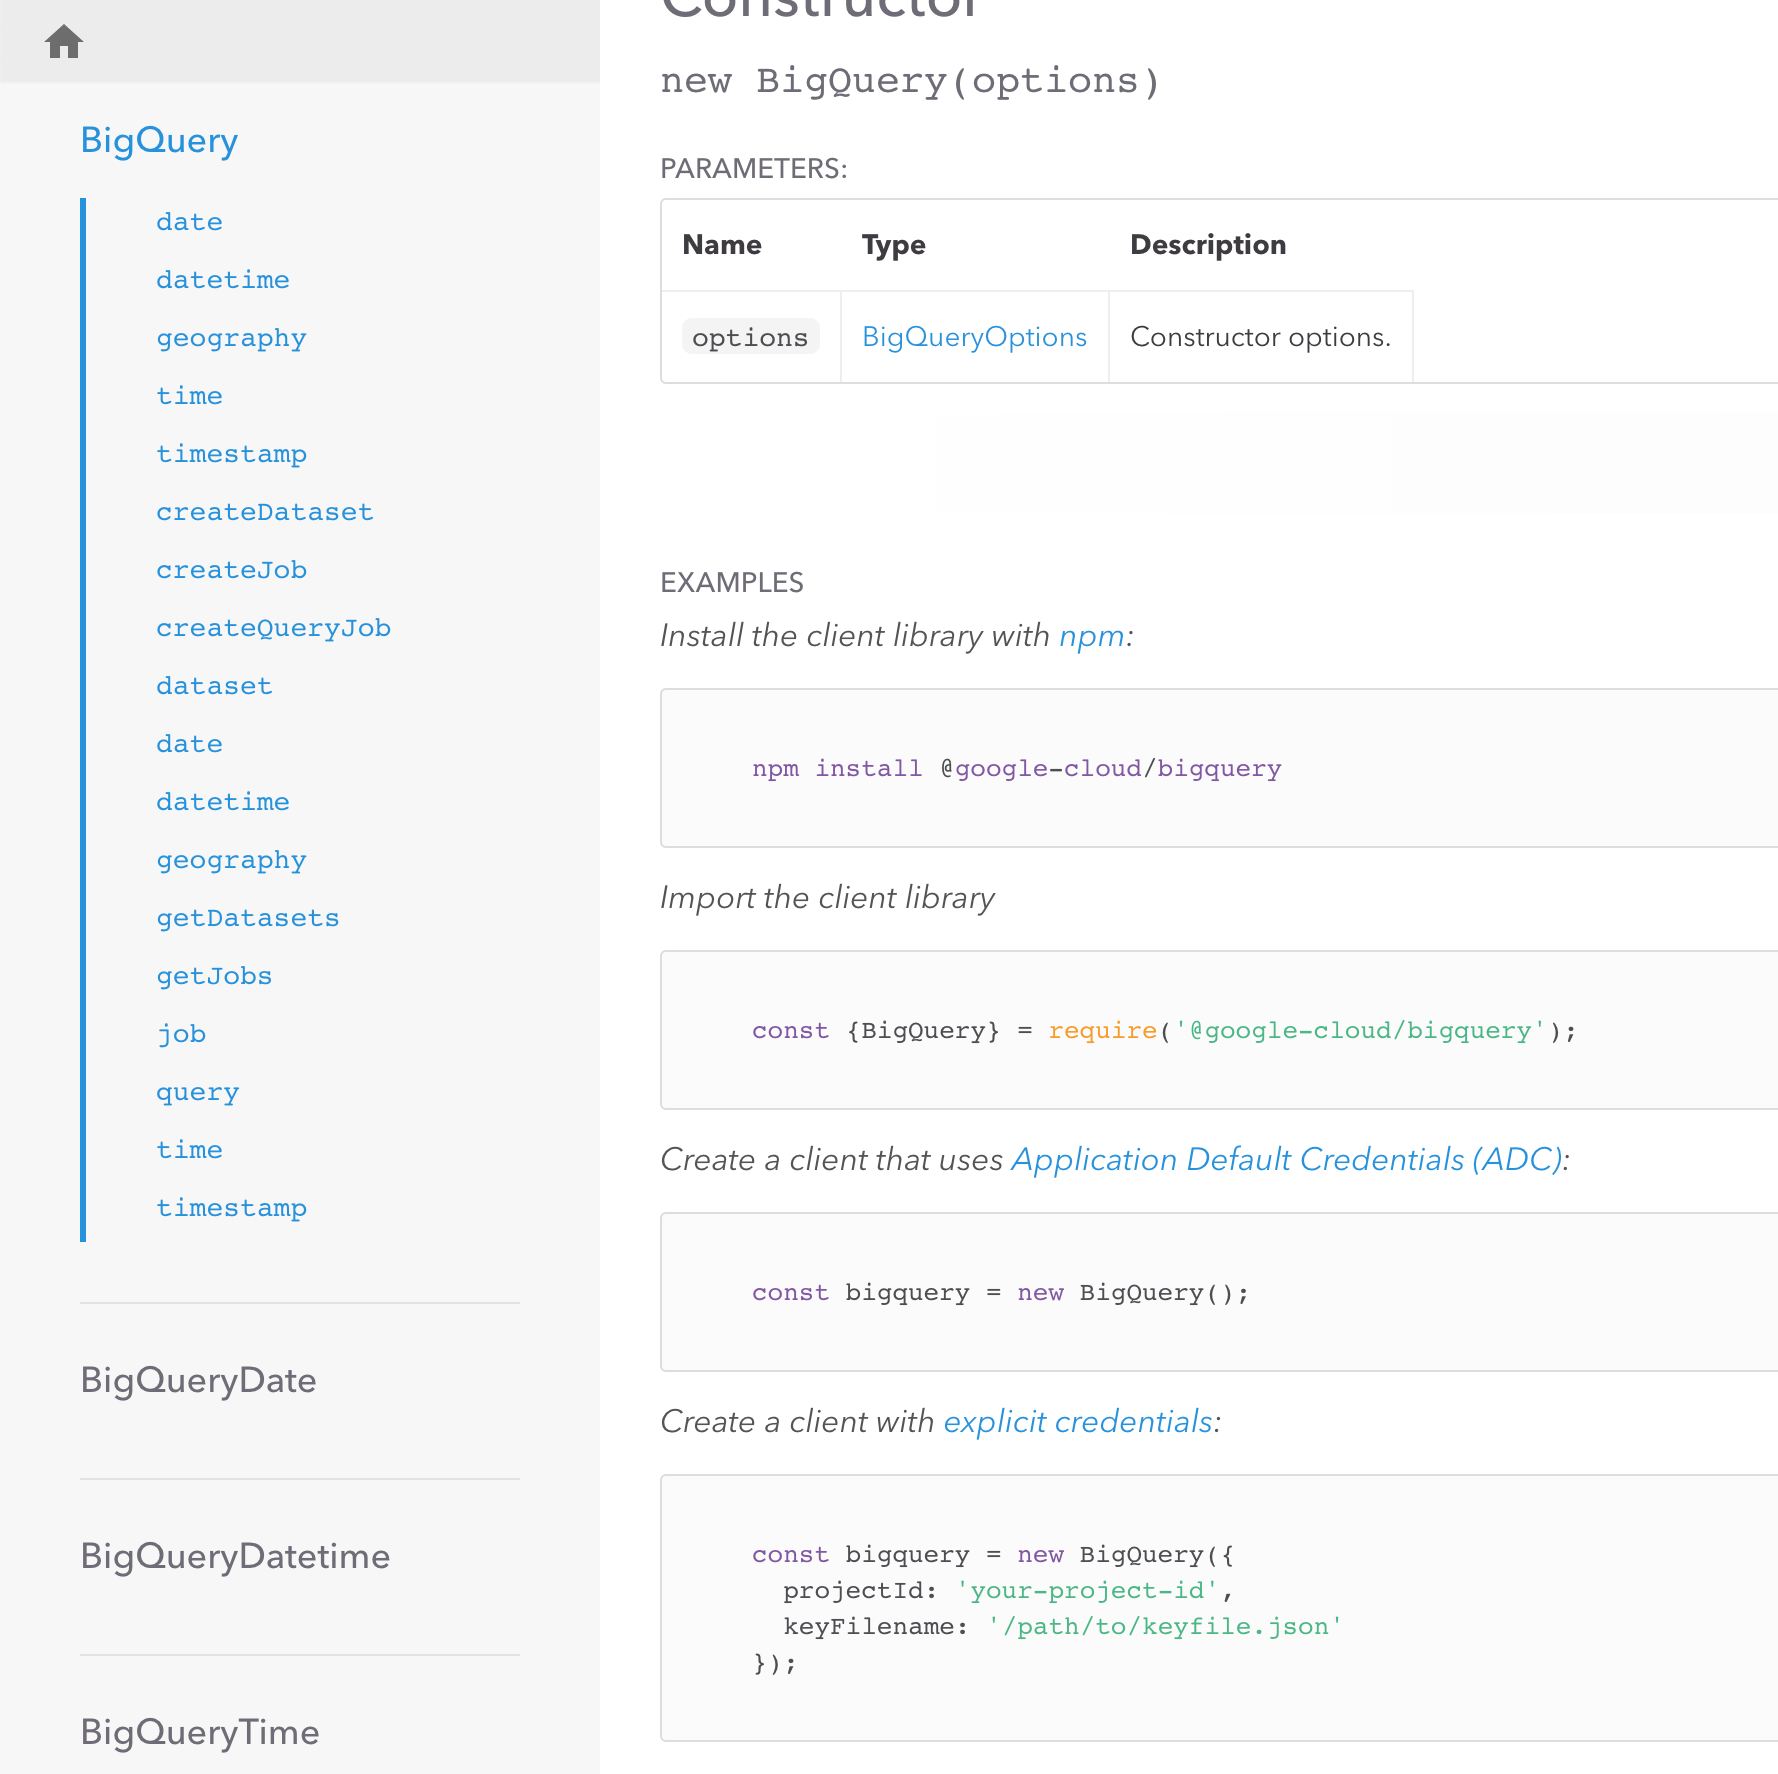Click the PARAMETERS: label
The height and width of the screenshot is (1774, 1778).
pos(754,169)
